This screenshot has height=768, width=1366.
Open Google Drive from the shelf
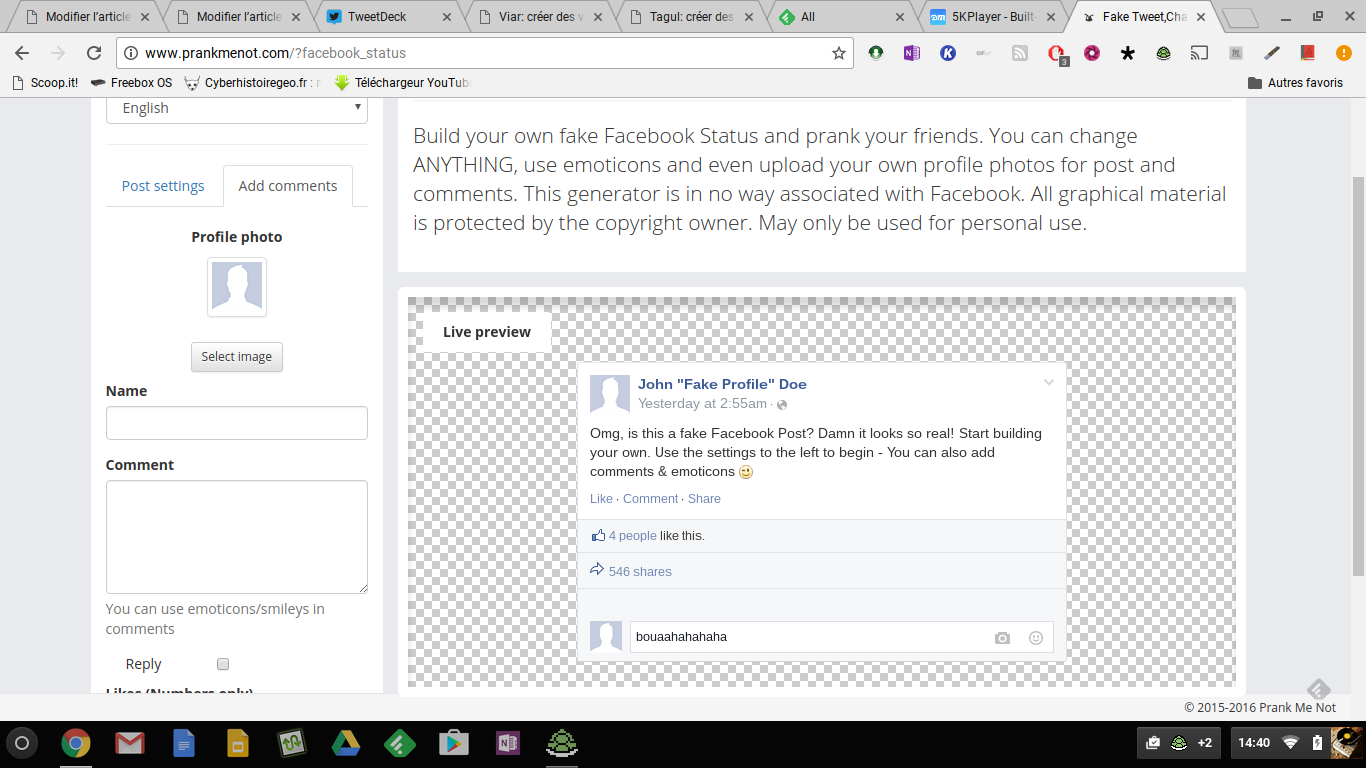click(x=346, y=743)
